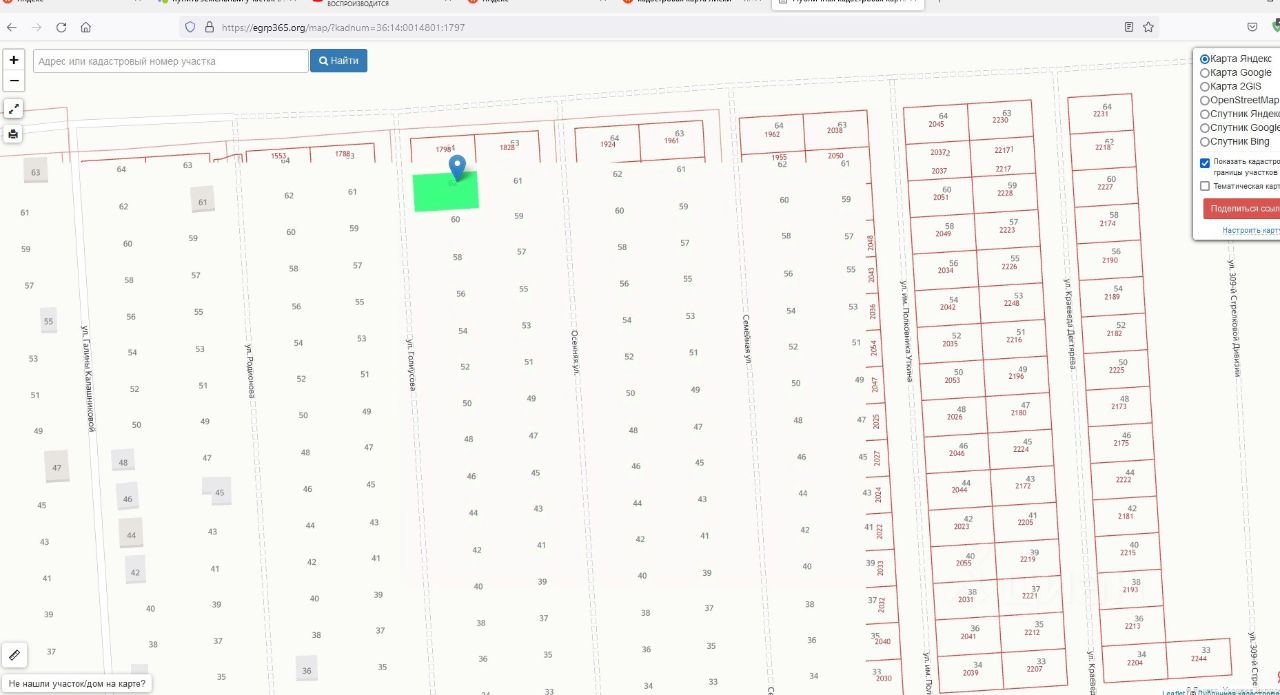The image size is (1280, 695).
Task: Select the green highlighted land parcel
Action: (446, 190)
